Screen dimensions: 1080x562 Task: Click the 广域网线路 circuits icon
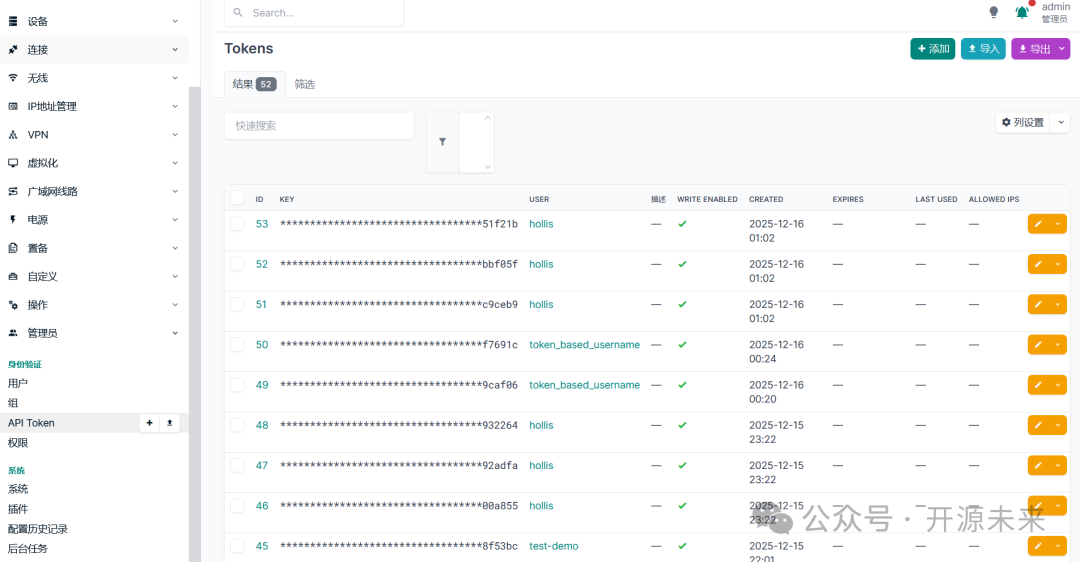[13, 191]
